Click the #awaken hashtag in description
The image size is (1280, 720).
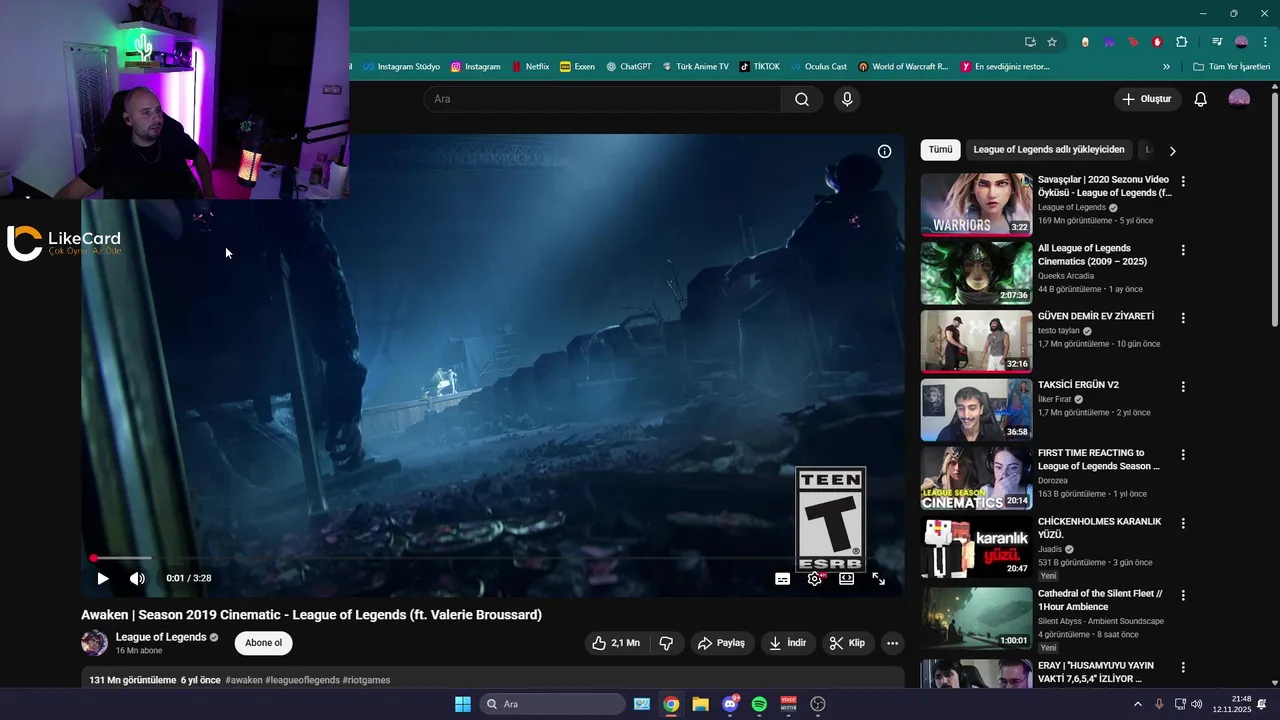[244, 680]
